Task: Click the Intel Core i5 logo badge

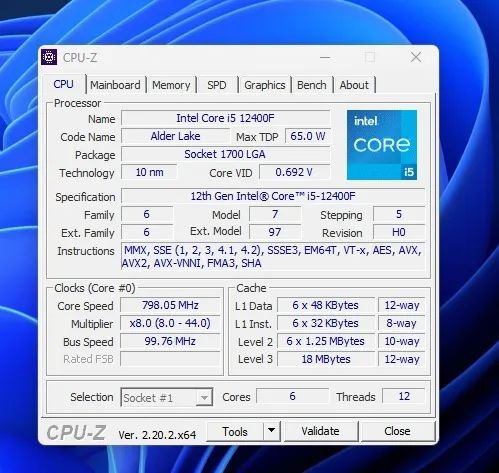Action: 382,145
